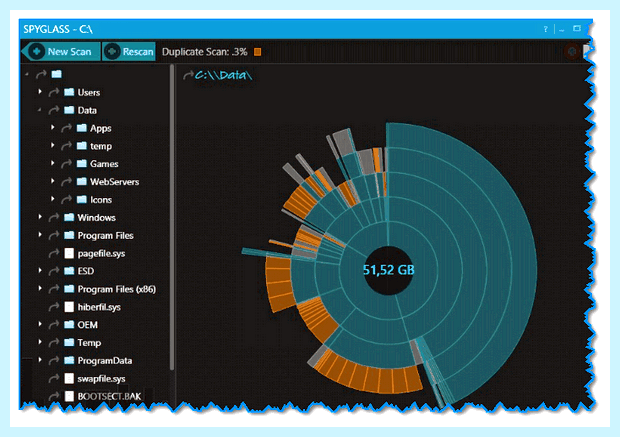620x437 pixels.
Task: Click the Duplicate Scan .3% status text
Action: point(204,52)
